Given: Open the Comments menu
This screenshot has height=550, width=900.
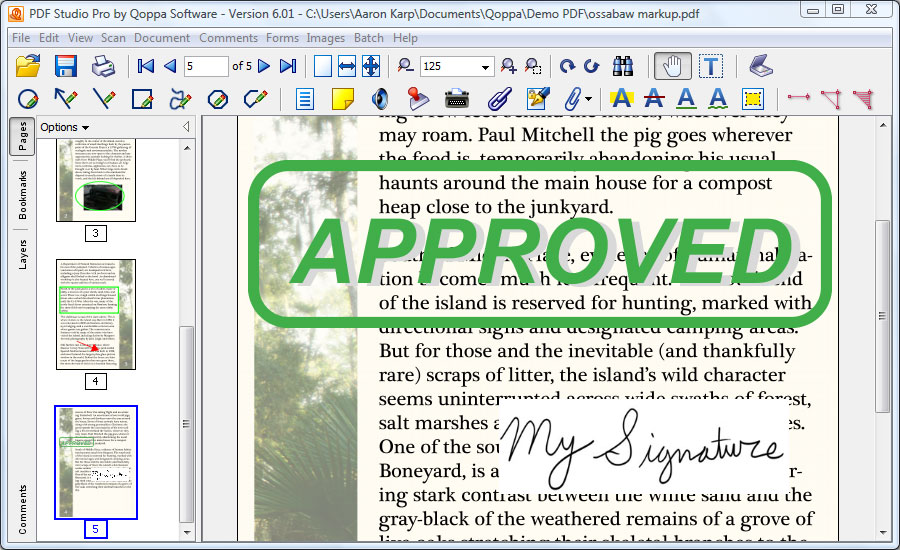Looking at the screenshot, I should click(x=228, y=38).
